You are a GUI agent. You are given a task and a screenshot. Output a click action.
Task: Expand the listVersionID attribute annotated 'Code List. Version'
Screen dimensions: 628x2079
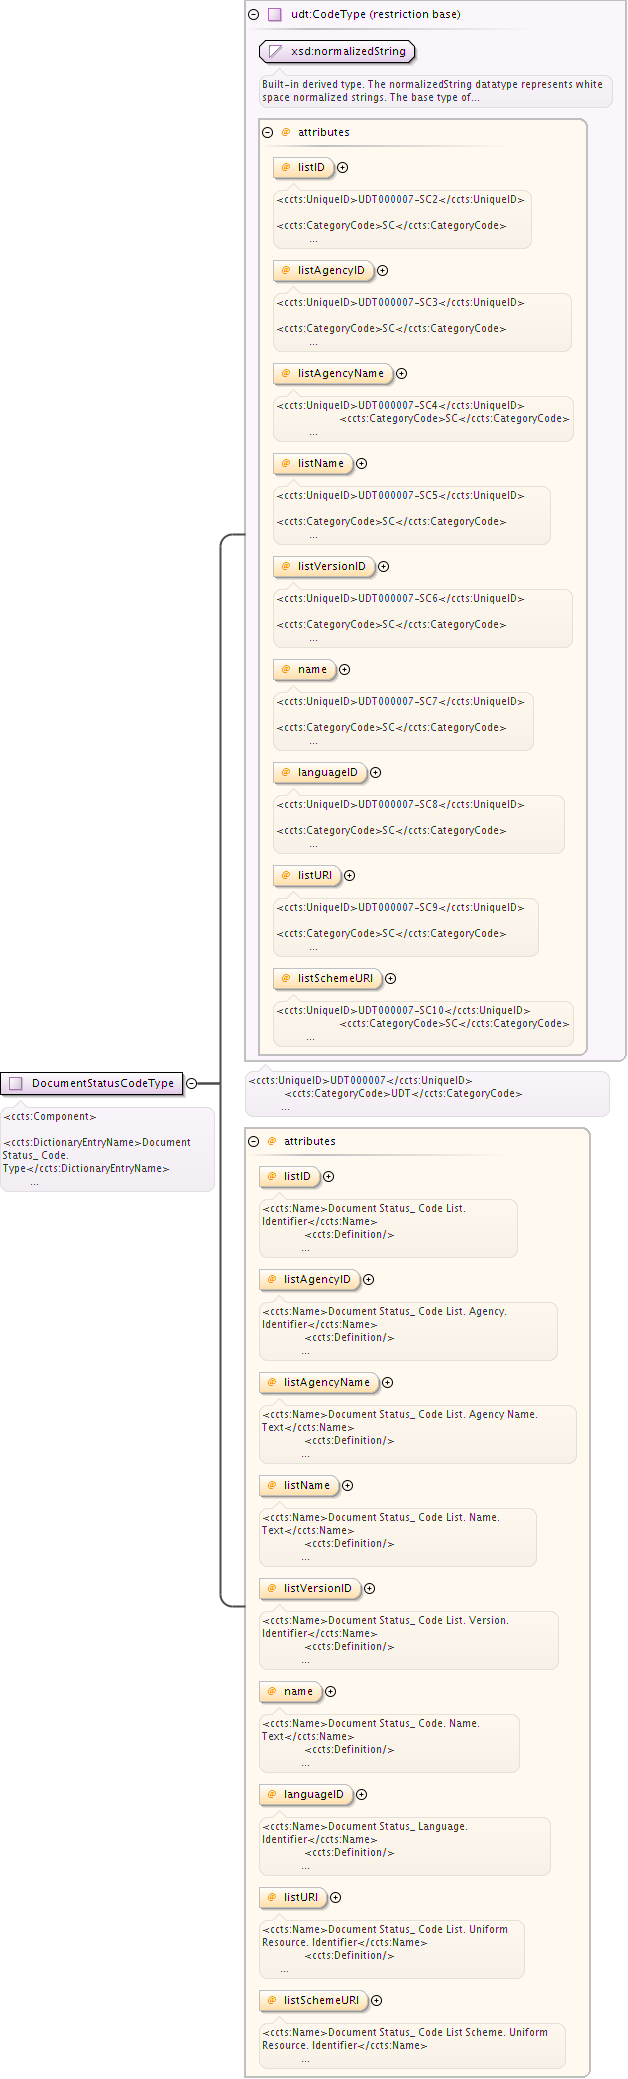(x=370, y=1588)
